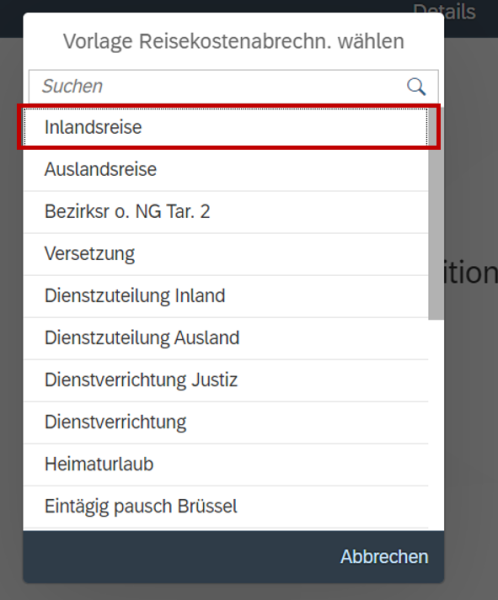Select Eintägig pausch Brüssel
Screen dimensions: 498x600
(x=226, y=506)
